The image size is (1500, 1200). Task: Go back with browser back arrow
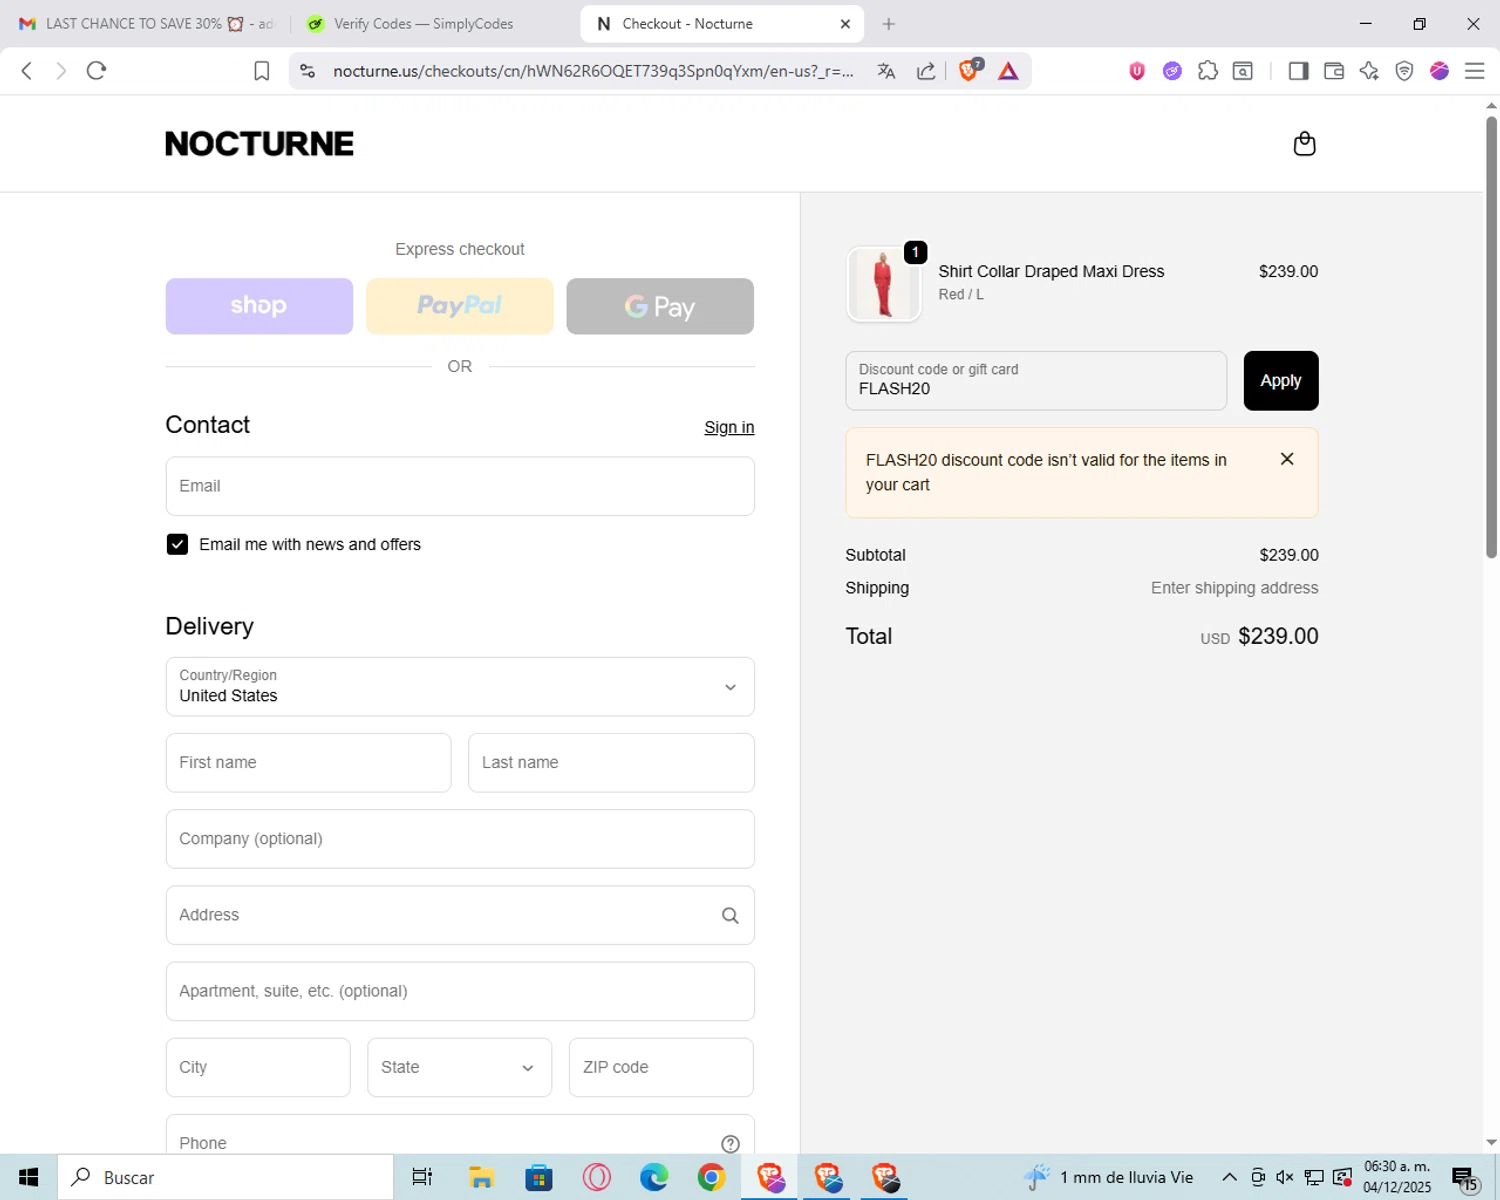27,71
